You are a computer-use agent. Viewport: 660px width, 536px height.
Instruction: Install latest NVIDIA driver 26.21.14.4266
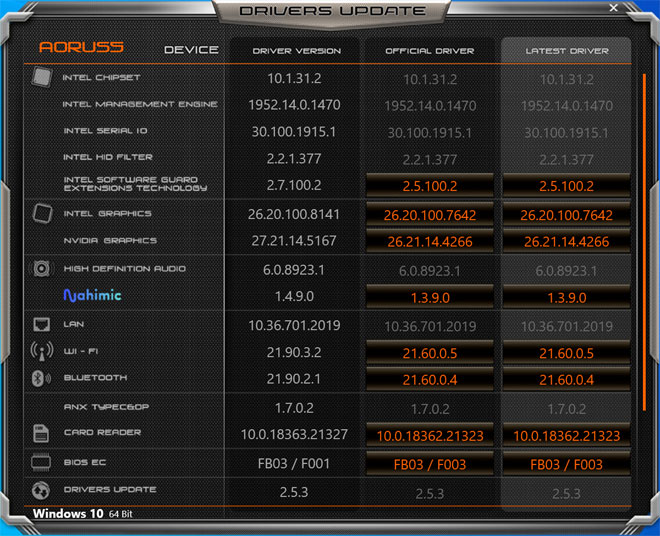coord(566,241)
